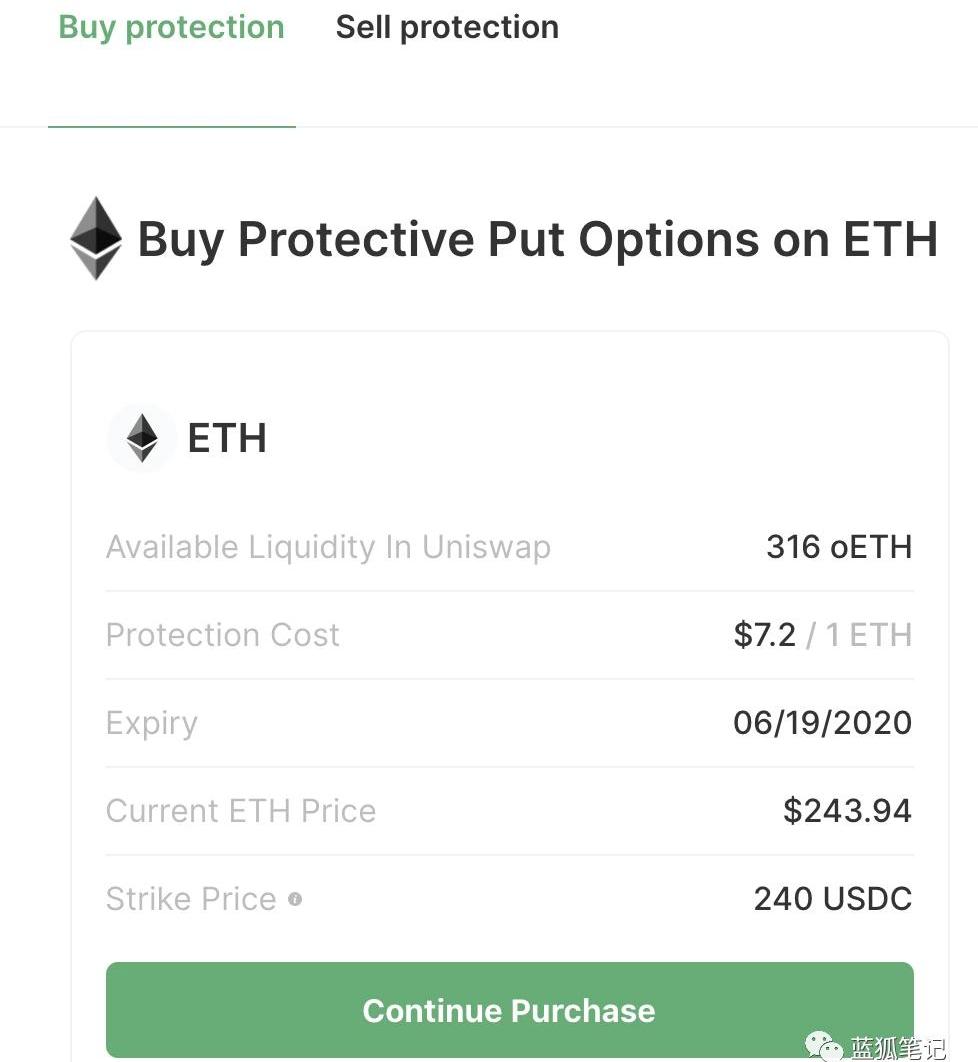
Task: Click the "/ 1 ETH" unit text
Action: coord(860,635)
